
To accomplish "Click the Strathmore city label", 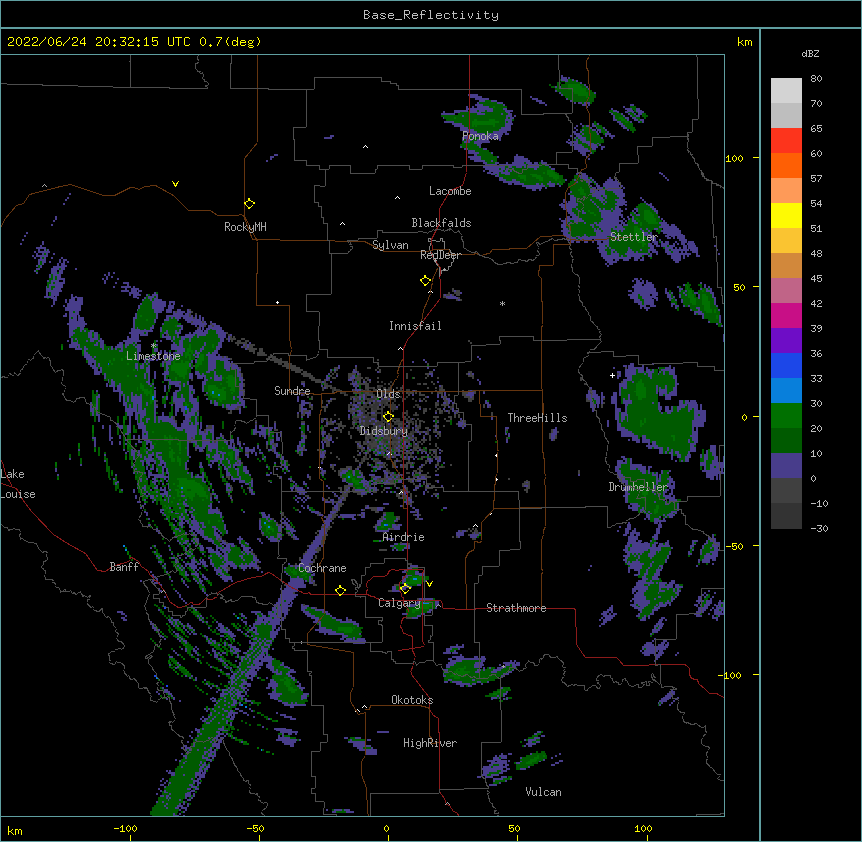I will tap(516, 608).
